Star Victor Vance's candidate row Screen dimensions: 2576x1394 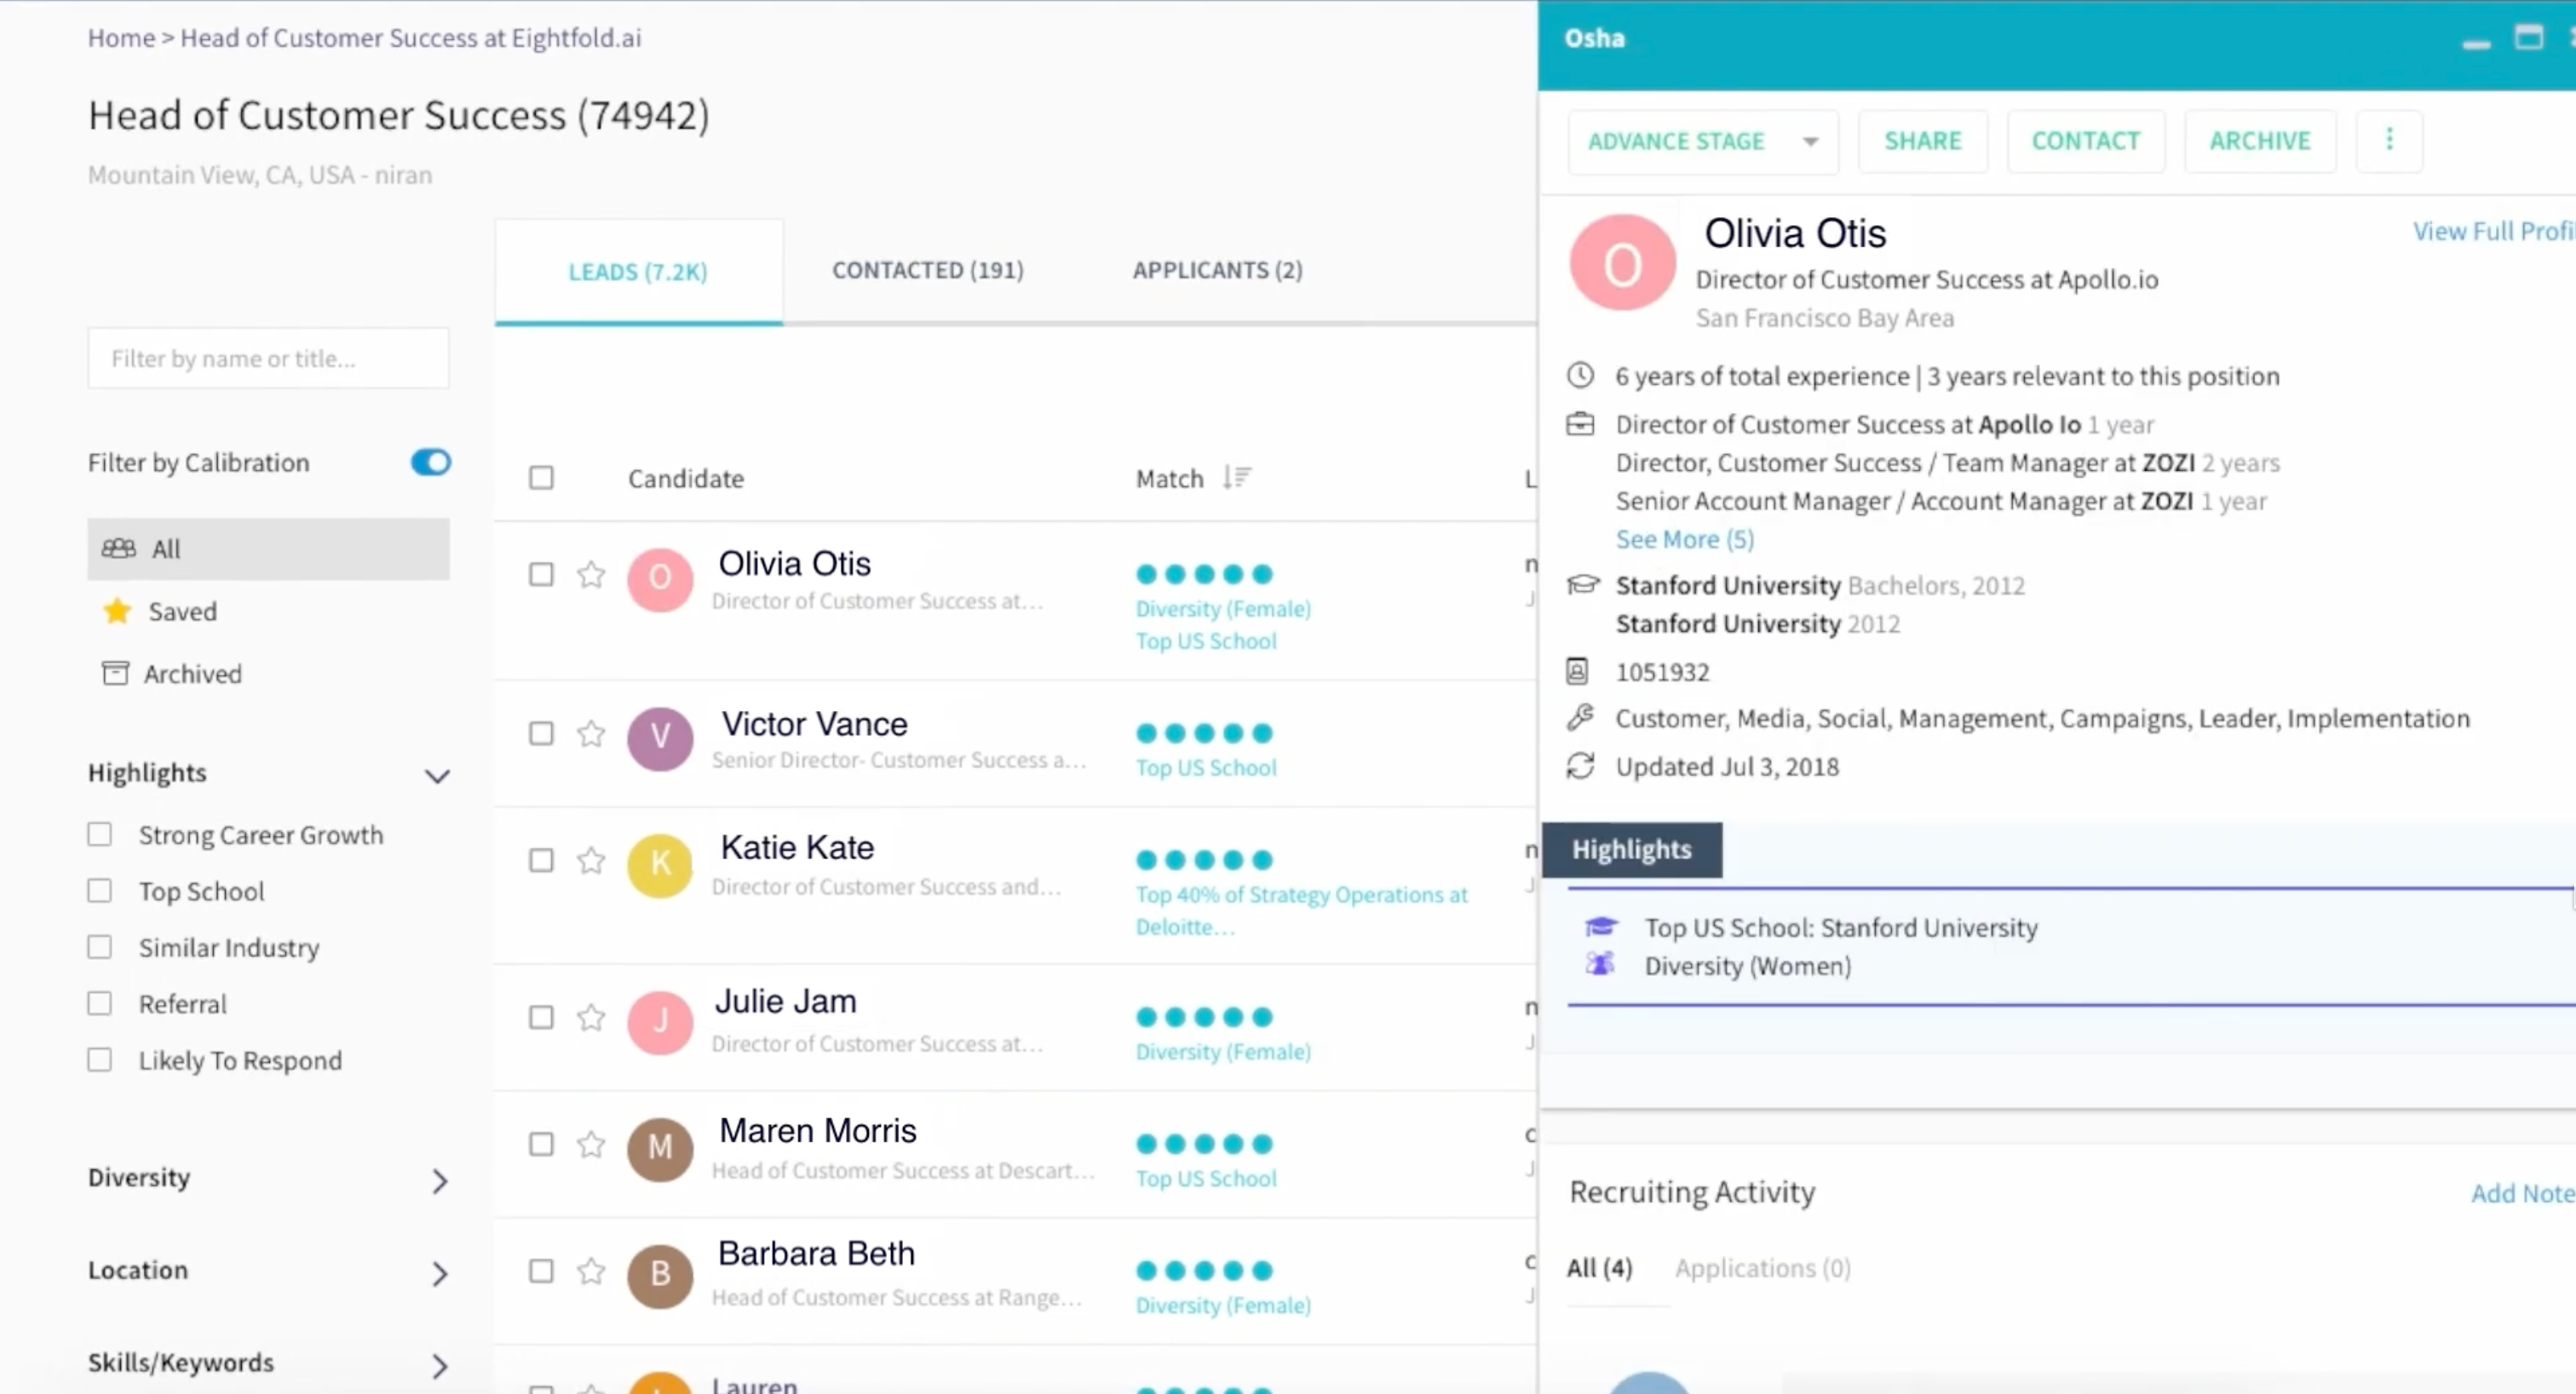[591, 733]
